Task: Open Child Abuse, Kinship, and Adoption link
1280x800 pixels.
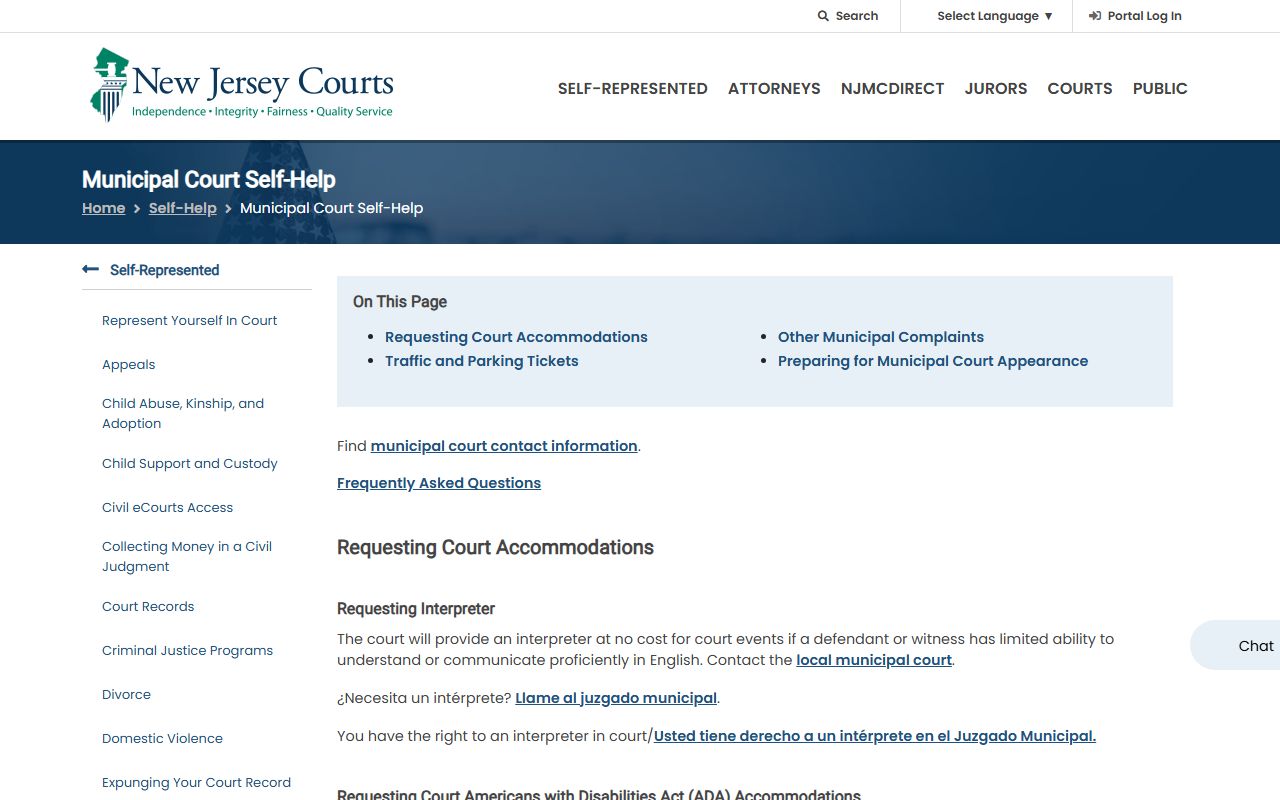Action: [183, 413]
